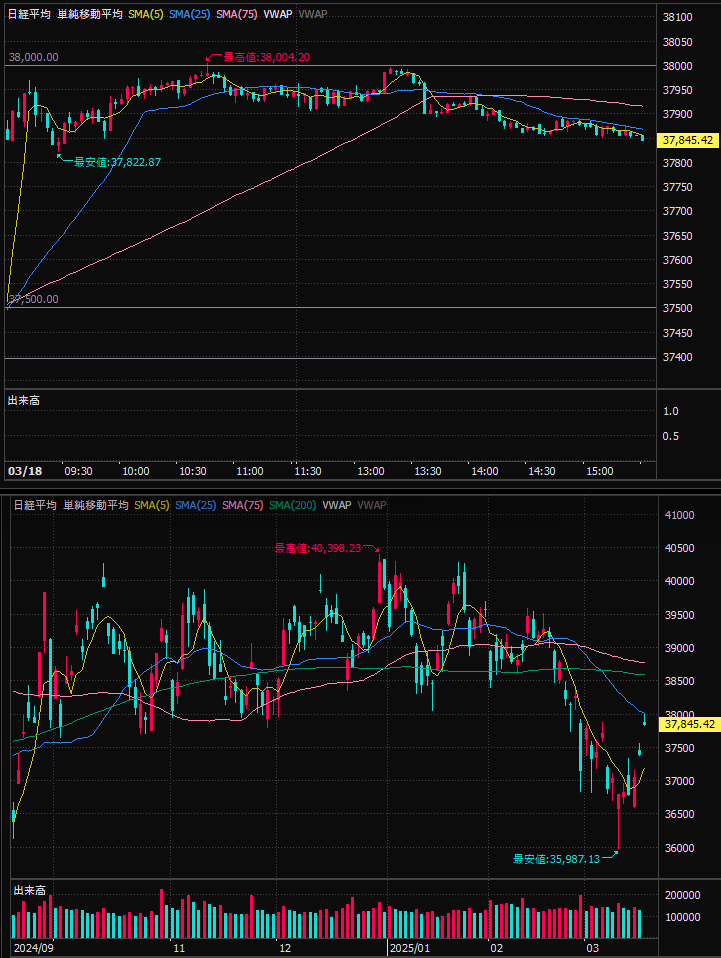This screenshot has width=721, height=958.
Task: Click the 最安値:37,822.87 low marker
Action: tap(117, 163)
